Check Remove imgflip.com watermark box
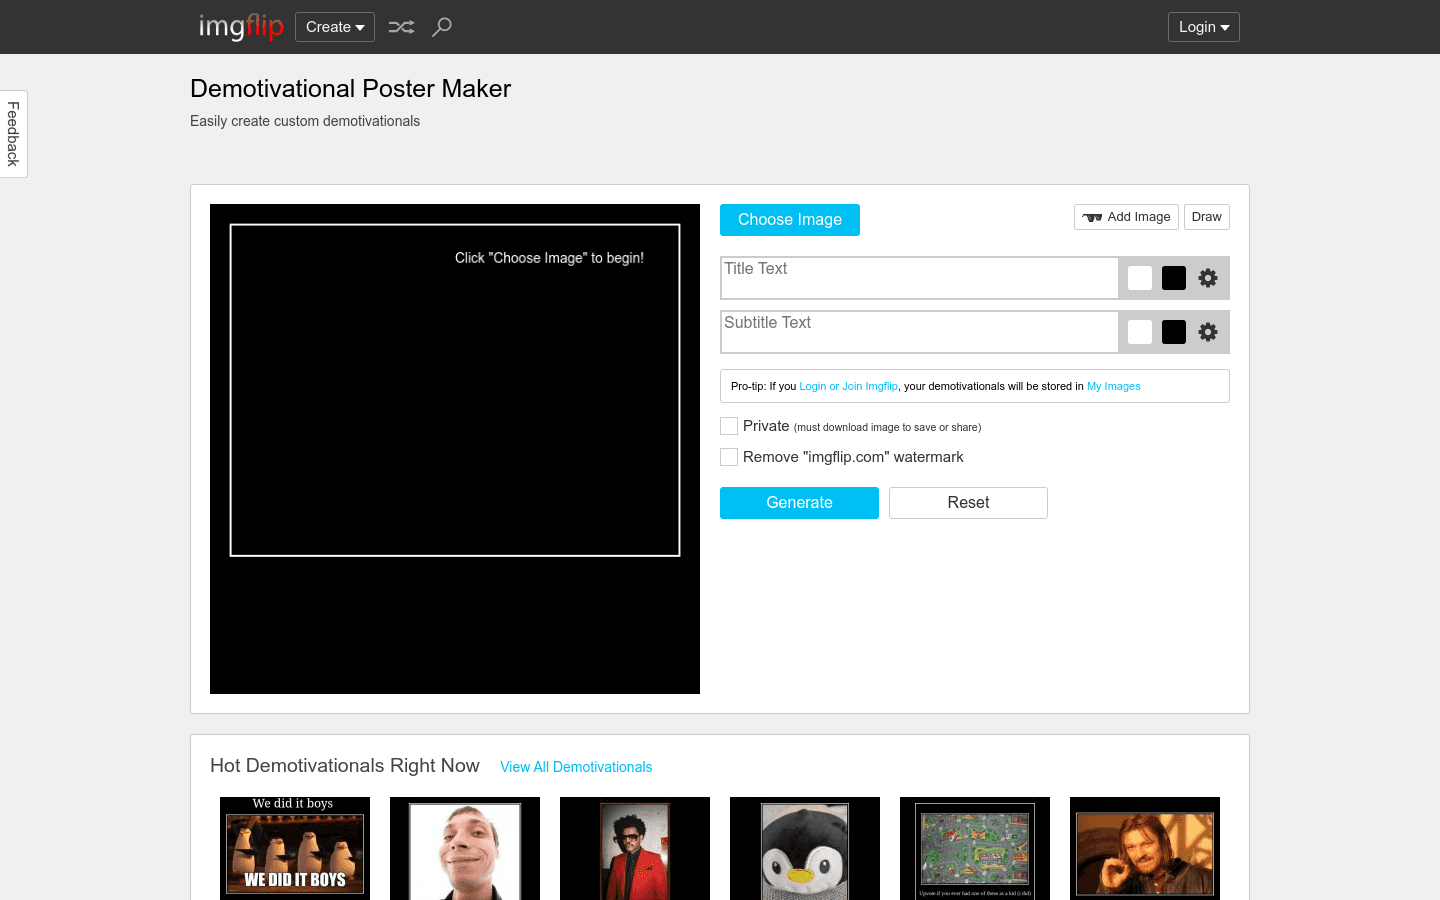 [x=729, y=457]
